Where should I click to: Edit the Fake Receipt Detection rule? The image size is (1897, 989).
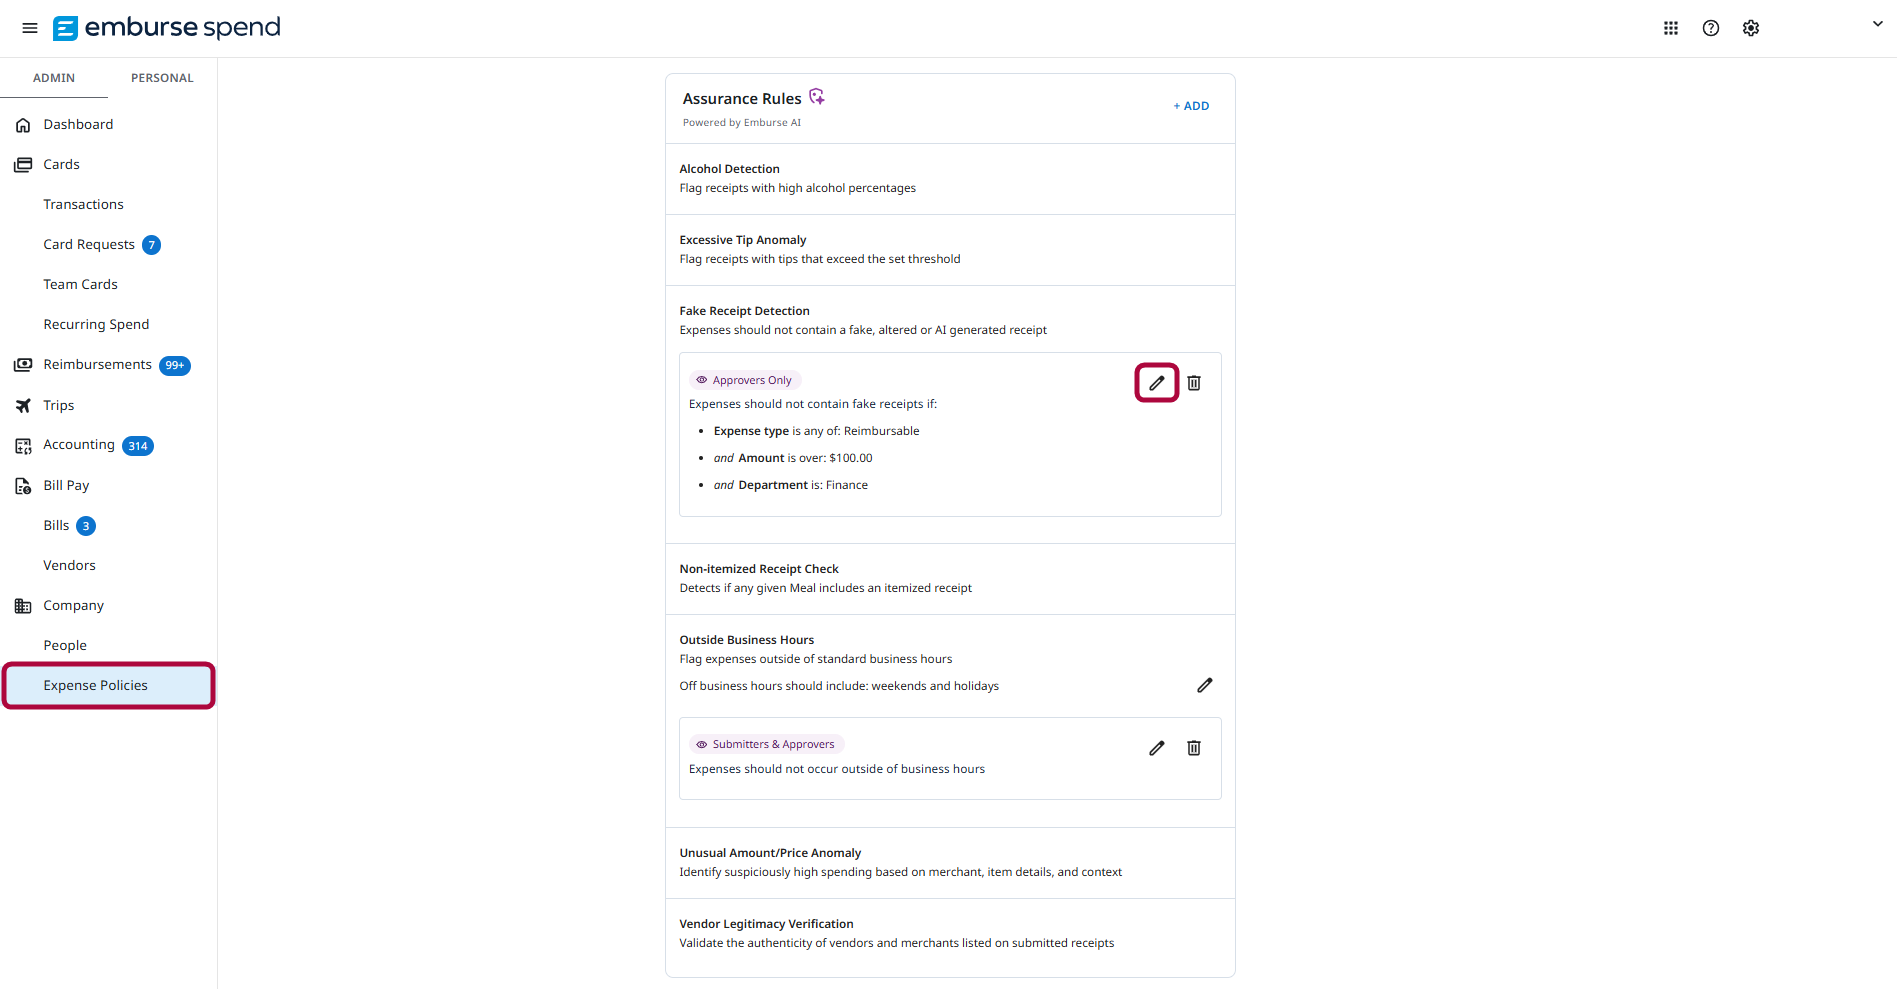[x=1157, y=383]
